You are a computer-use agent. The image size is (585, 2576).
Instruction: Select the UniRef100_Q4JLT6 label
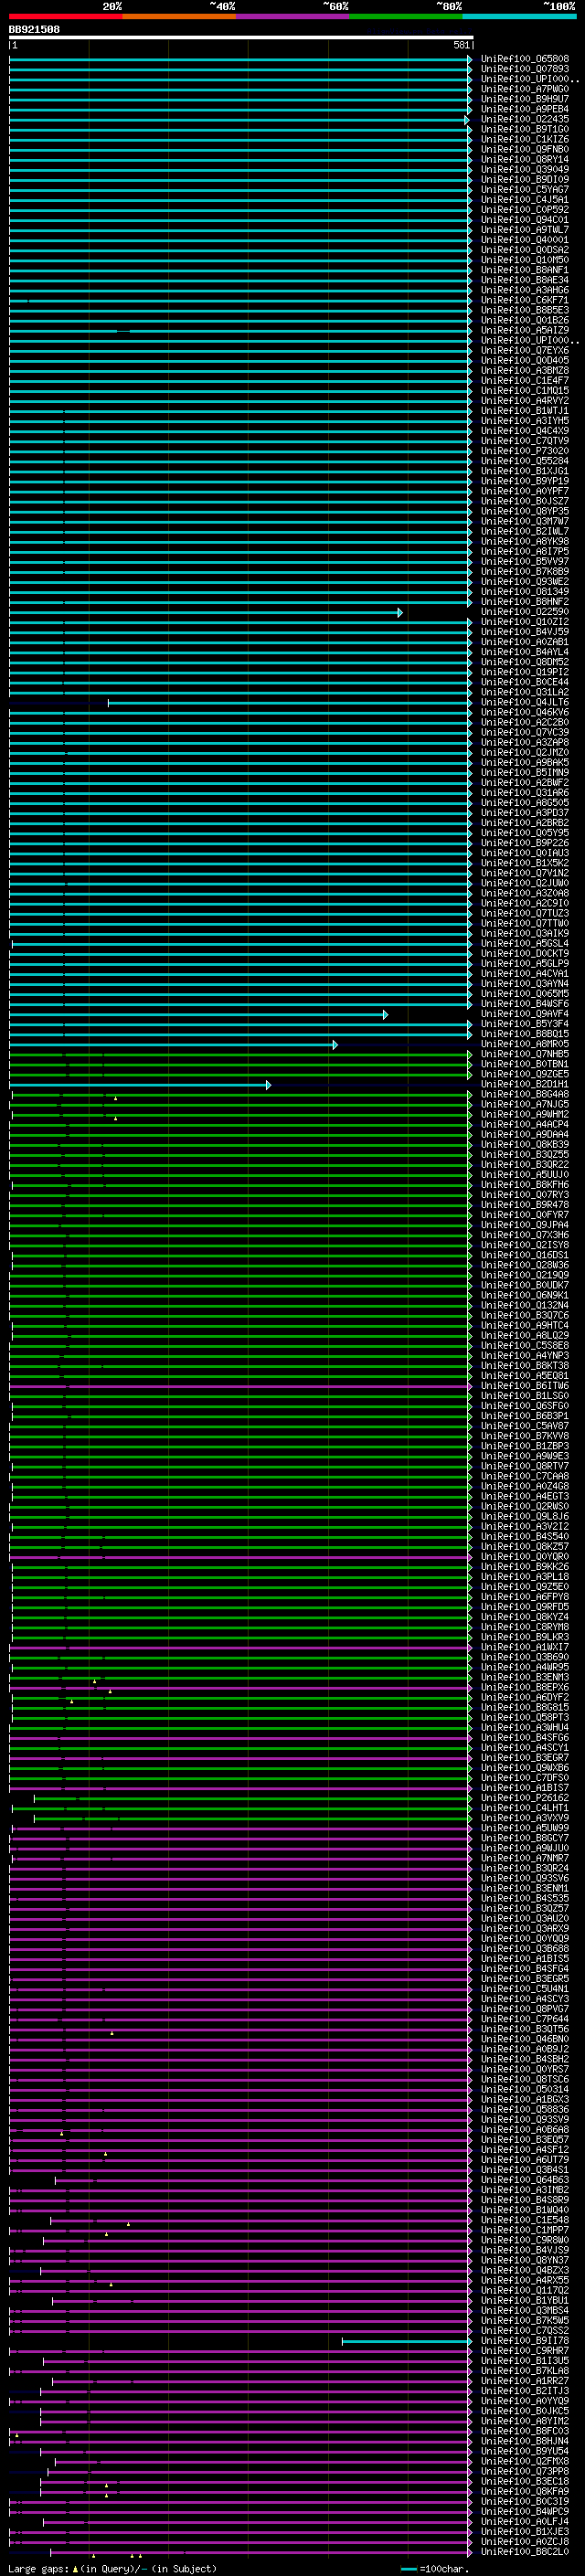(525, 703)
